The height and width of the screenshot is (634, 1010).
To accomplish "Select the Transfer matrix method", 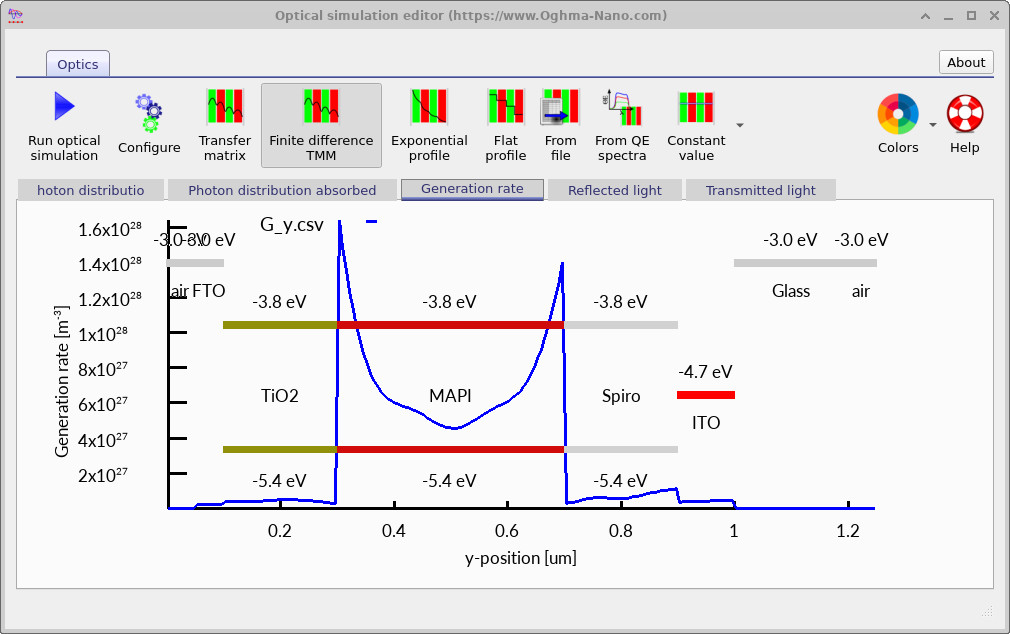I will (x=225, y=126).
